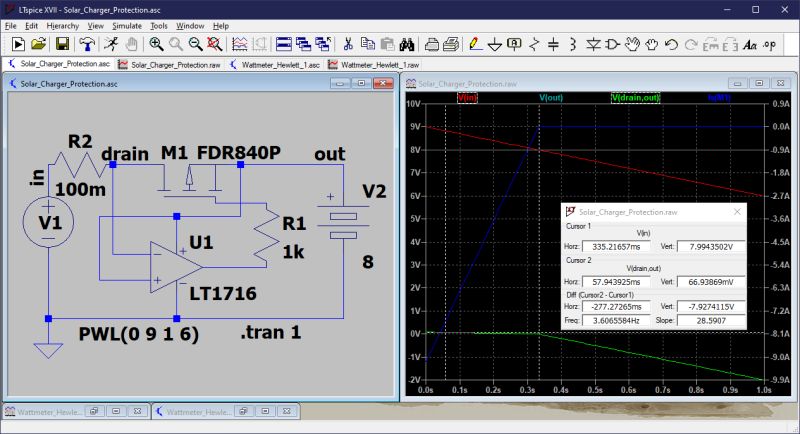
Task: Click the PWL(0 9 1 6) source text
Action: pos(138,334)
